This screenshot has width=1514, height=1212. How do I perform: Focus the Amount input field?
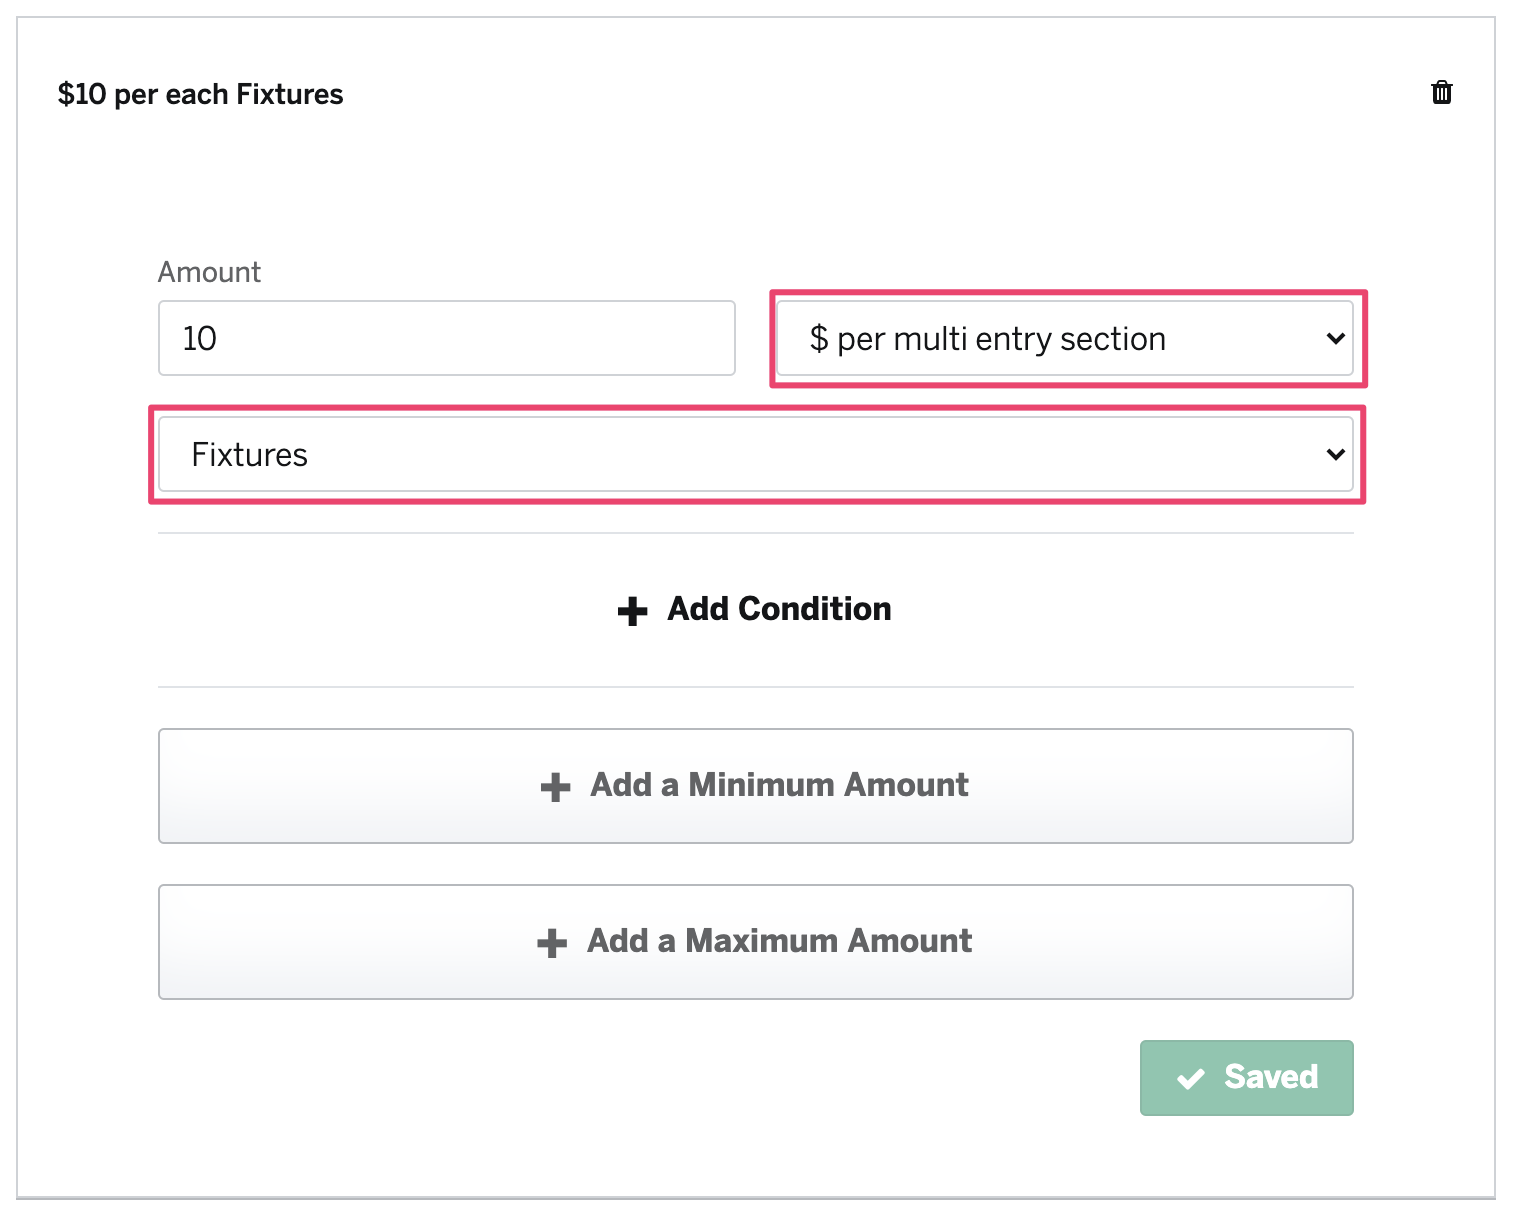coord(447,338)
